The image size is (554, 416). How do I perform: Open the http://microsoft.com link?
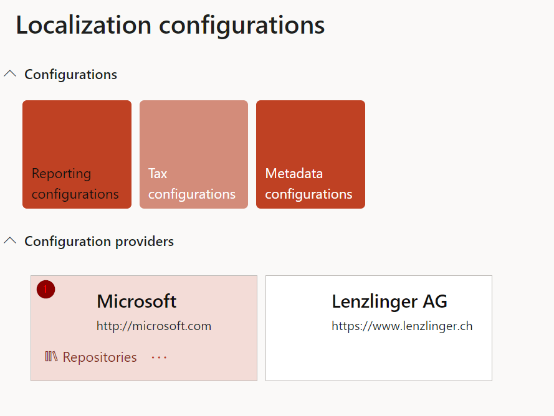(x=154, y=326)
